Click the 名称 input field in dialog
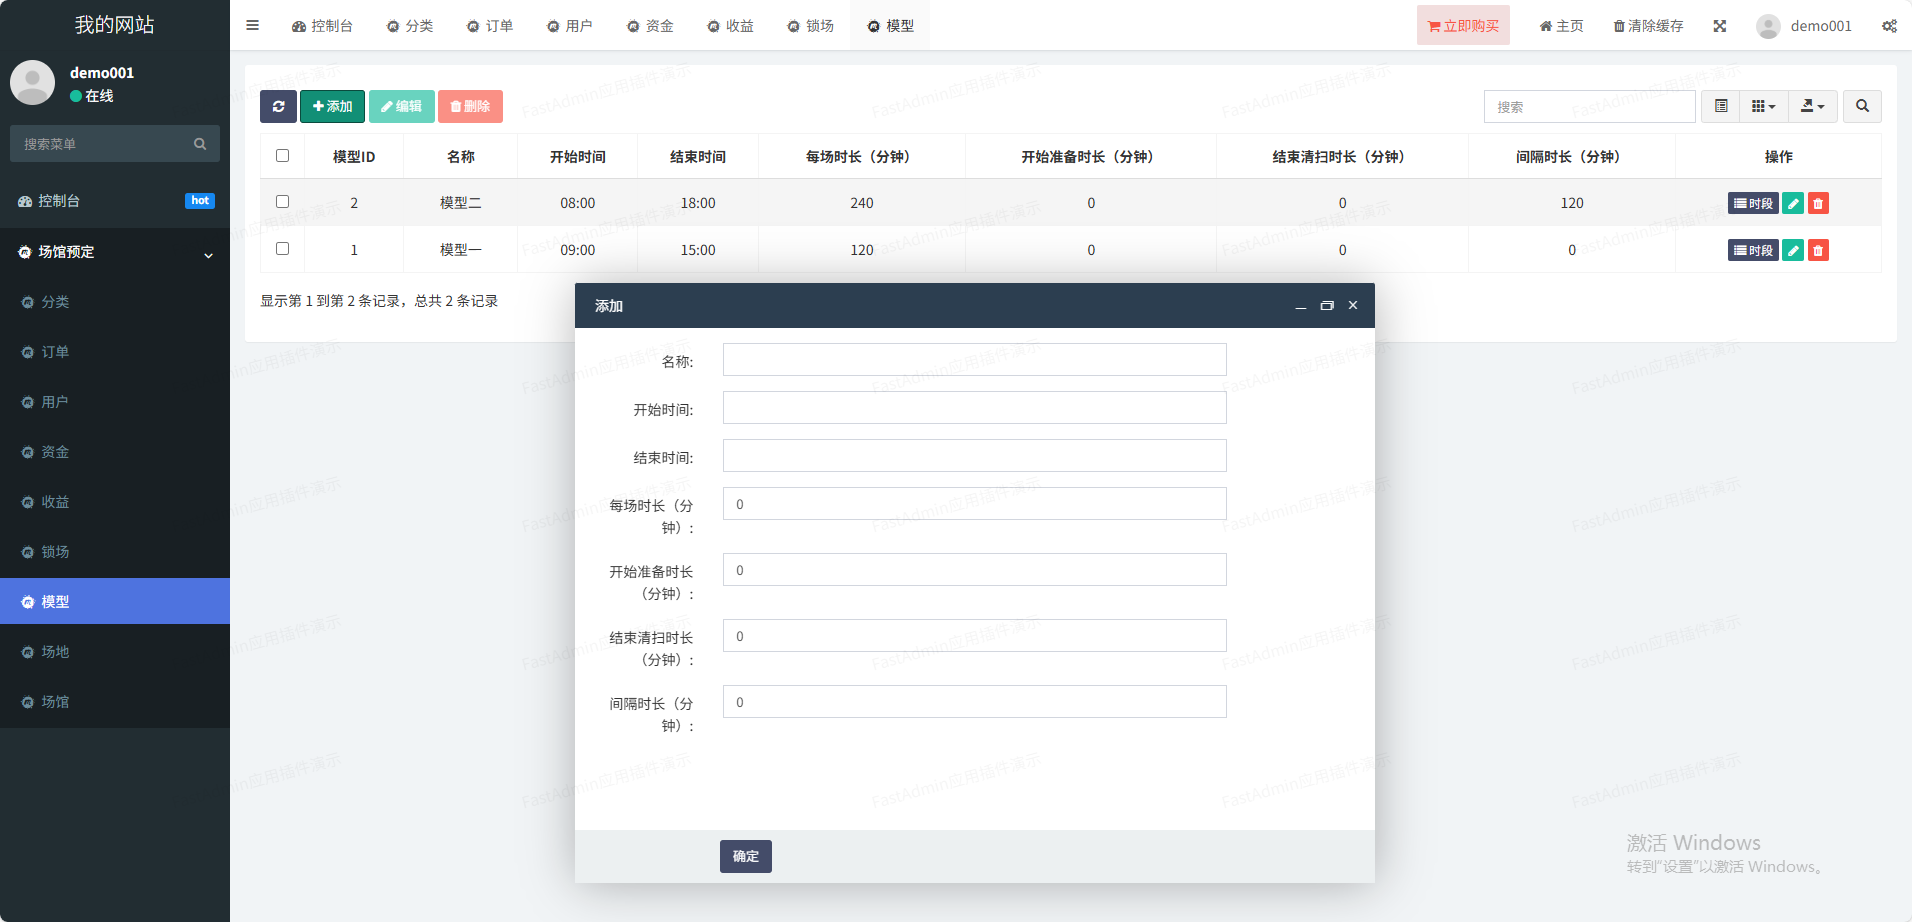 point(974,360)
